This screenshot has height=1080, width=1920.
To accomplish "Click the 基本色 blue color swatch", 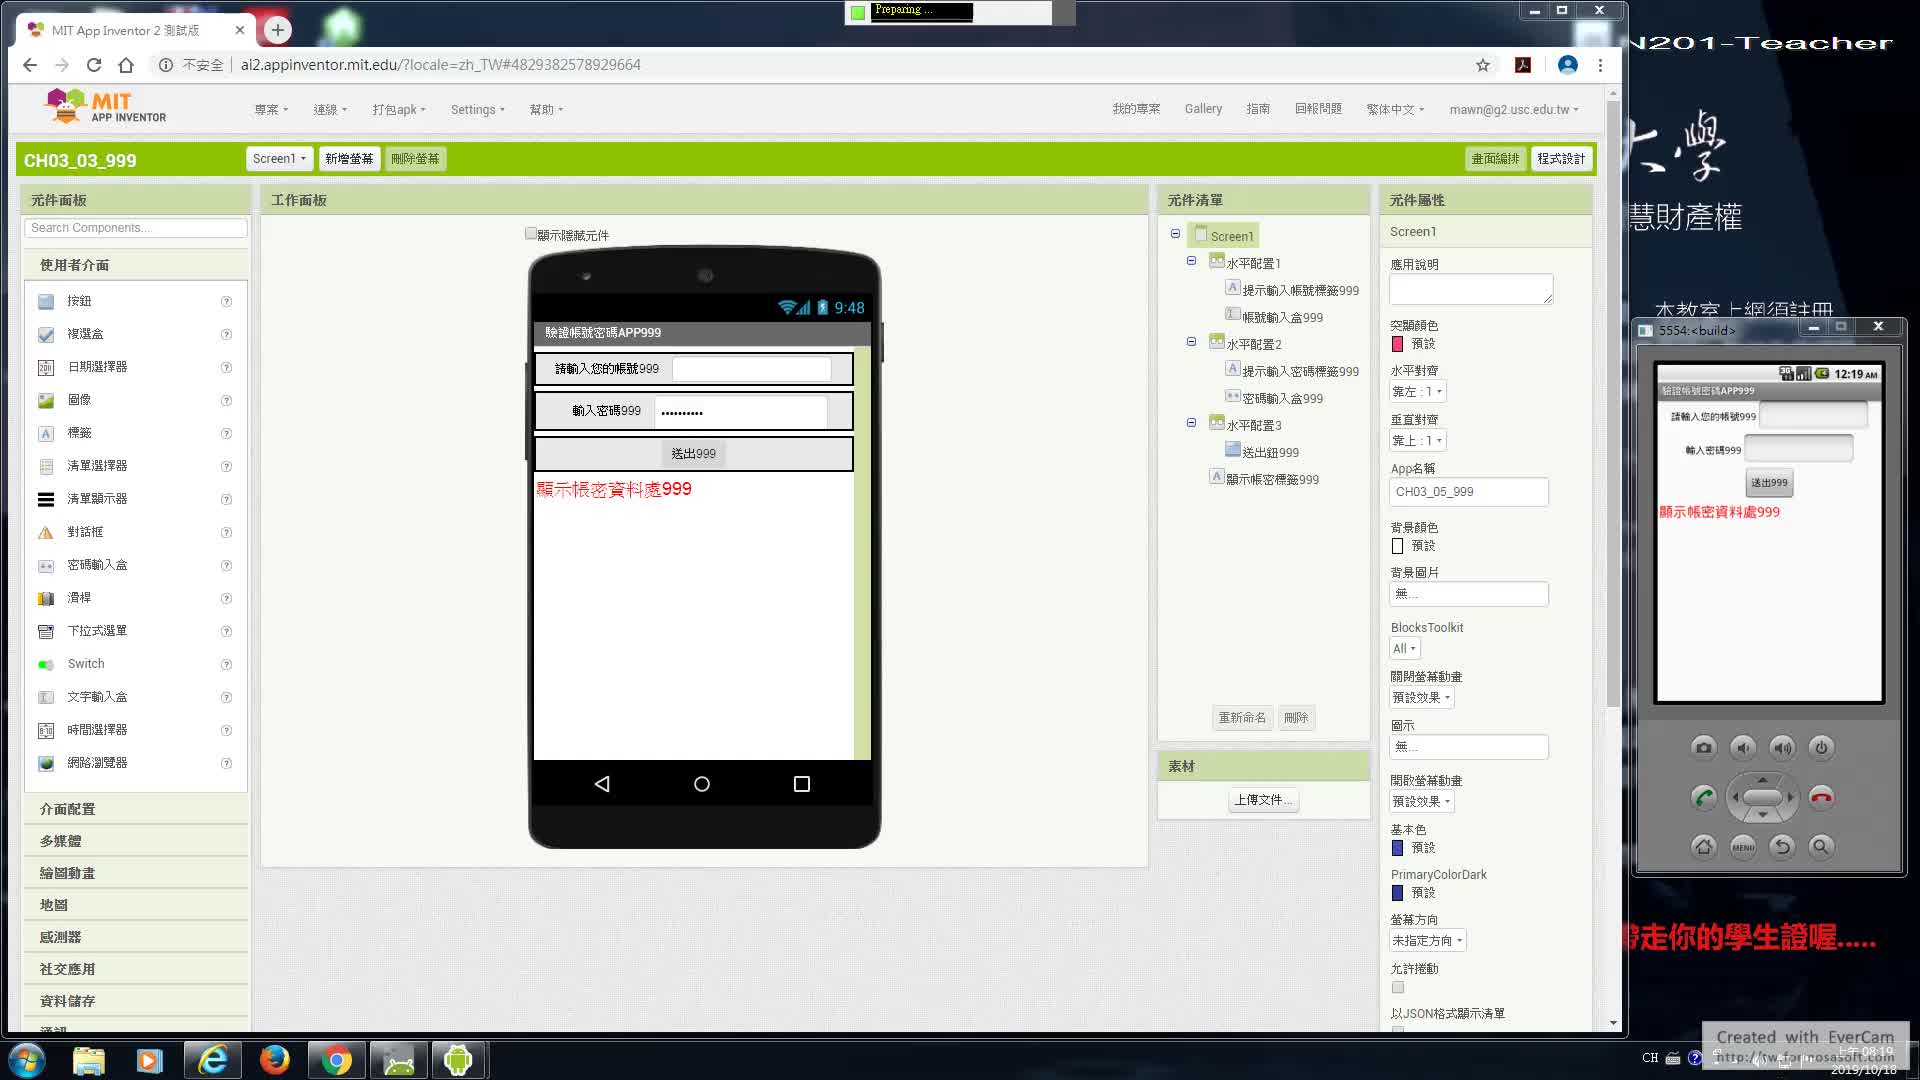I will [1398, 848].
